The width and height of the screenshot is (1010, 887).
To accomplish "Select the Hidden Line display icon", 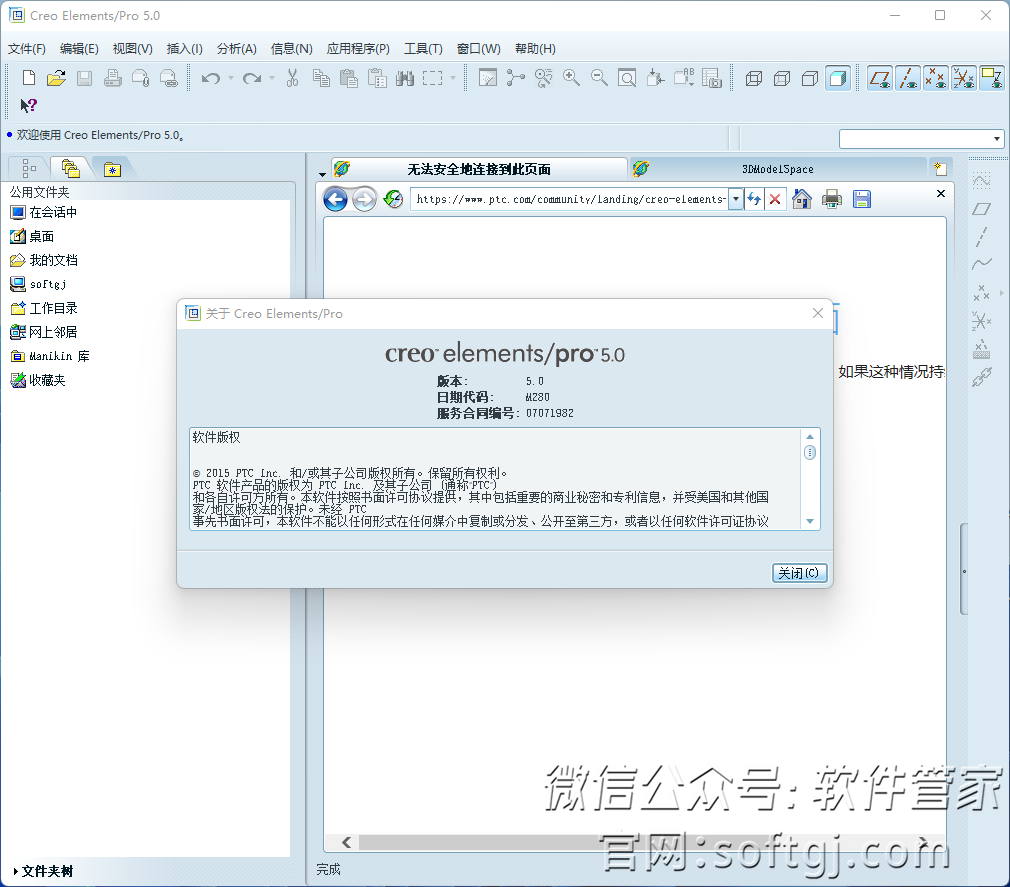I will pyautogui.click(x=782, y=79).
